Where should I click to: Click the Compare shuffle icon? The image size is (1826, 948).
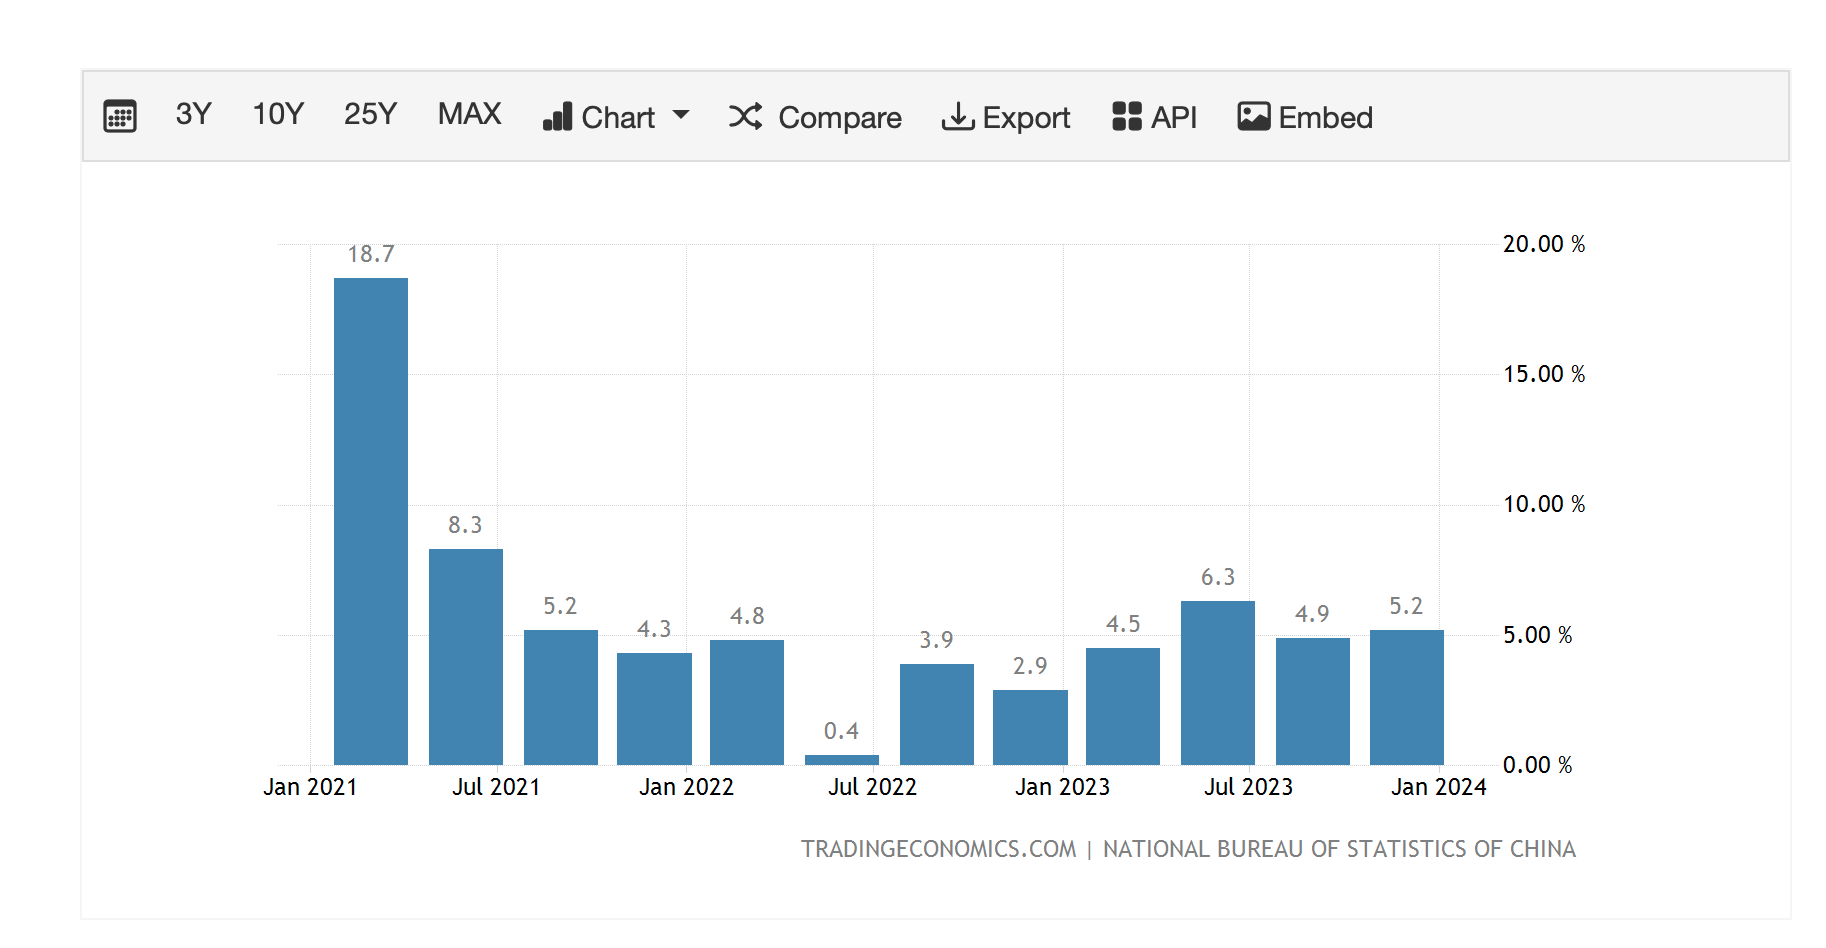pos(745,117)
